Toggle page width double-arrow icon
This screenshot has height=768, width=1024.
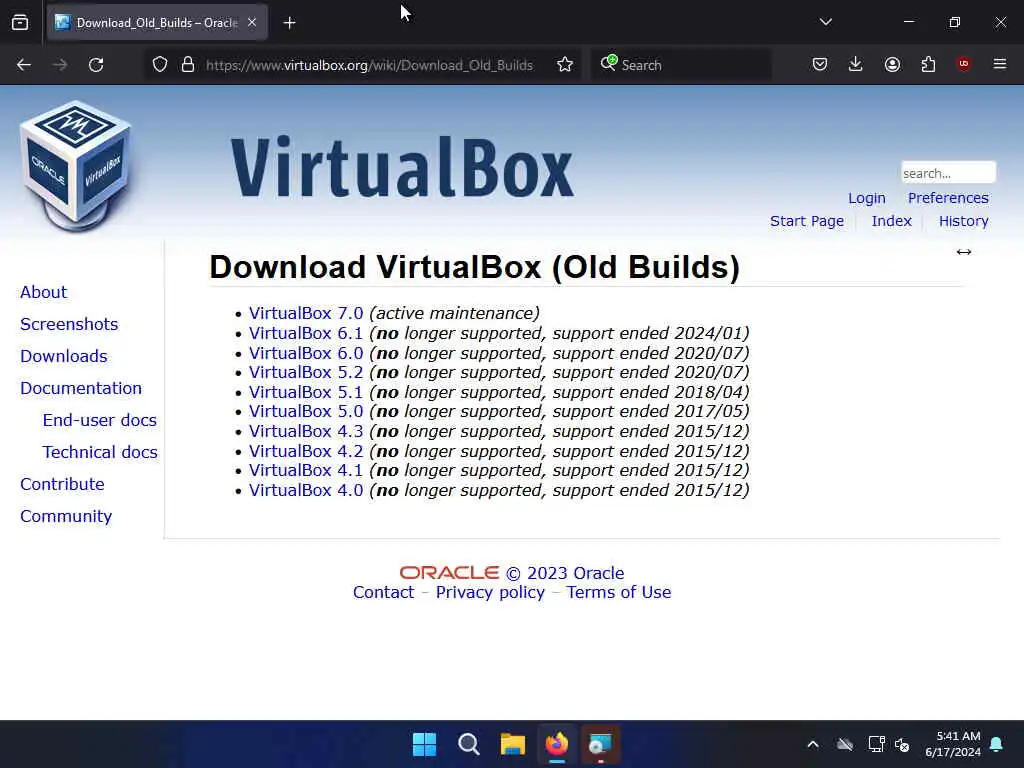964,252
